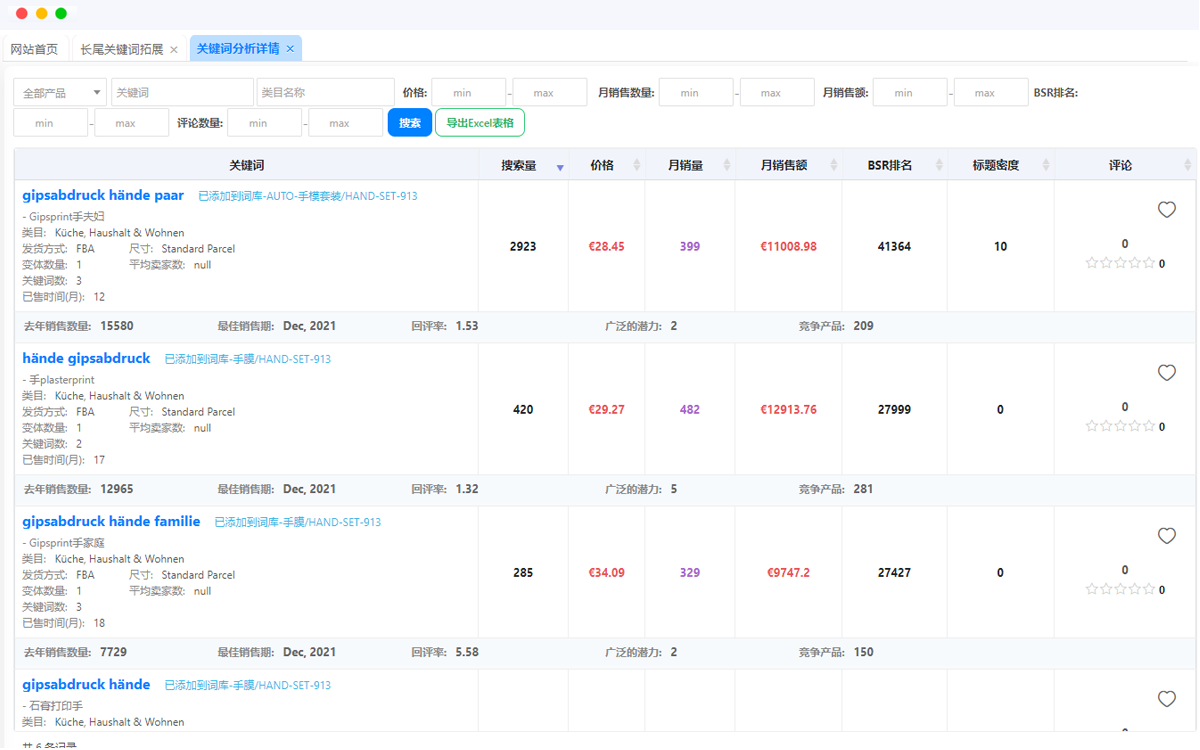Viewport: 1200px width, 750px height.
Task: Click the 关键词 input field
Action: (182, 93)
